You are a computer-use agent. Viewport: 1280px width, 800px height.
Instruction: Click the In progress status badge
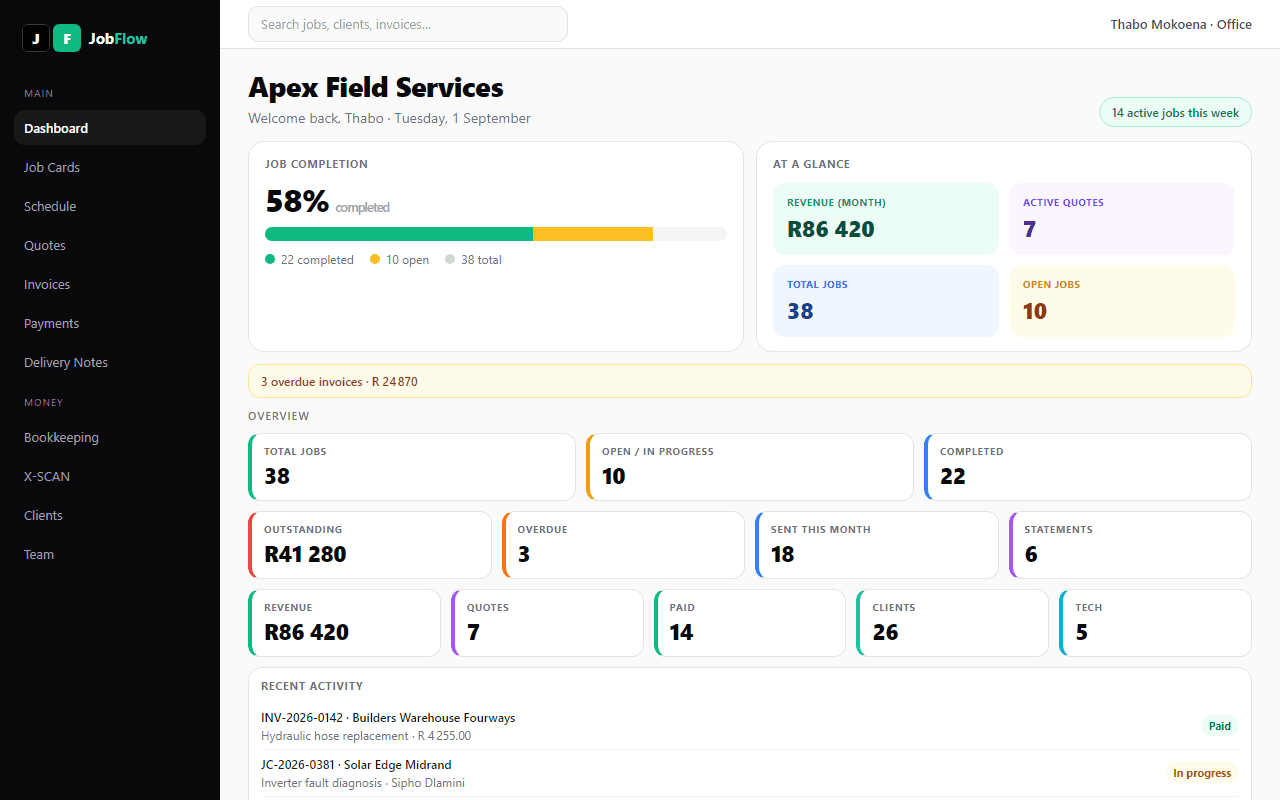1202,773
